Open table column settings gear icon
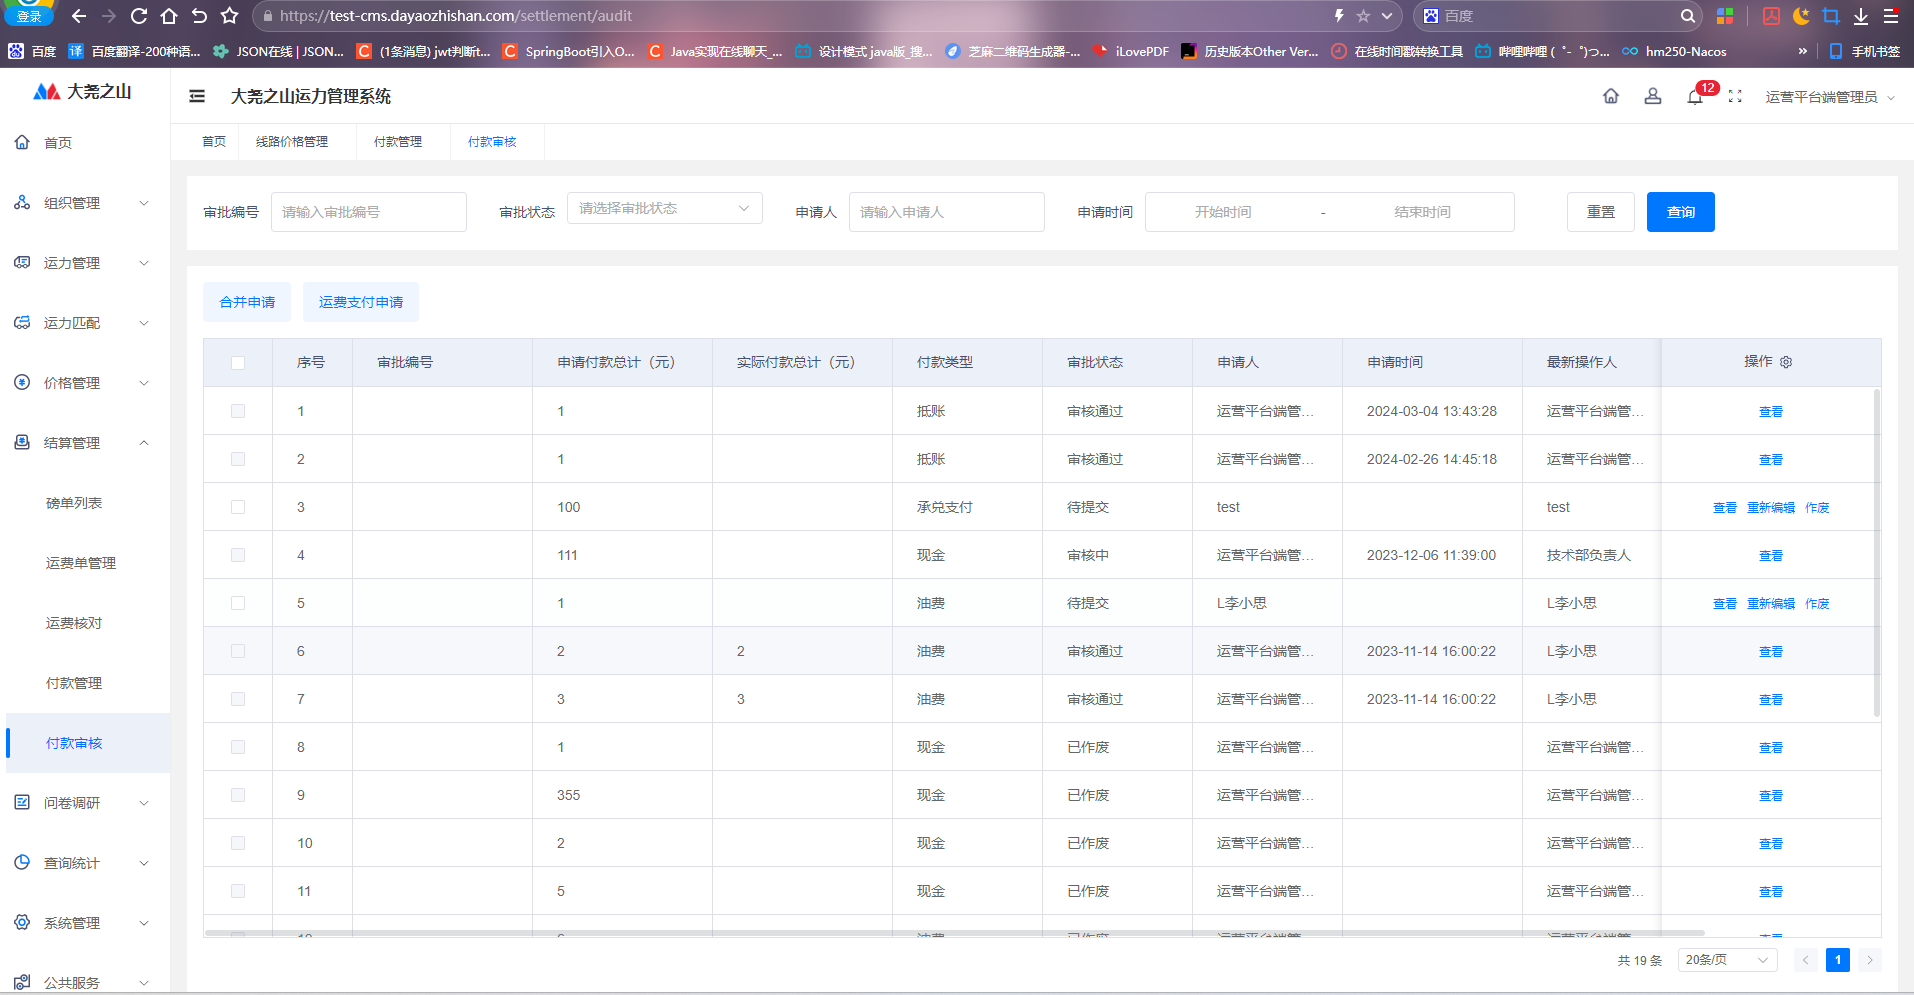Screen dimensions: 1914x995 coord(1786,362)
